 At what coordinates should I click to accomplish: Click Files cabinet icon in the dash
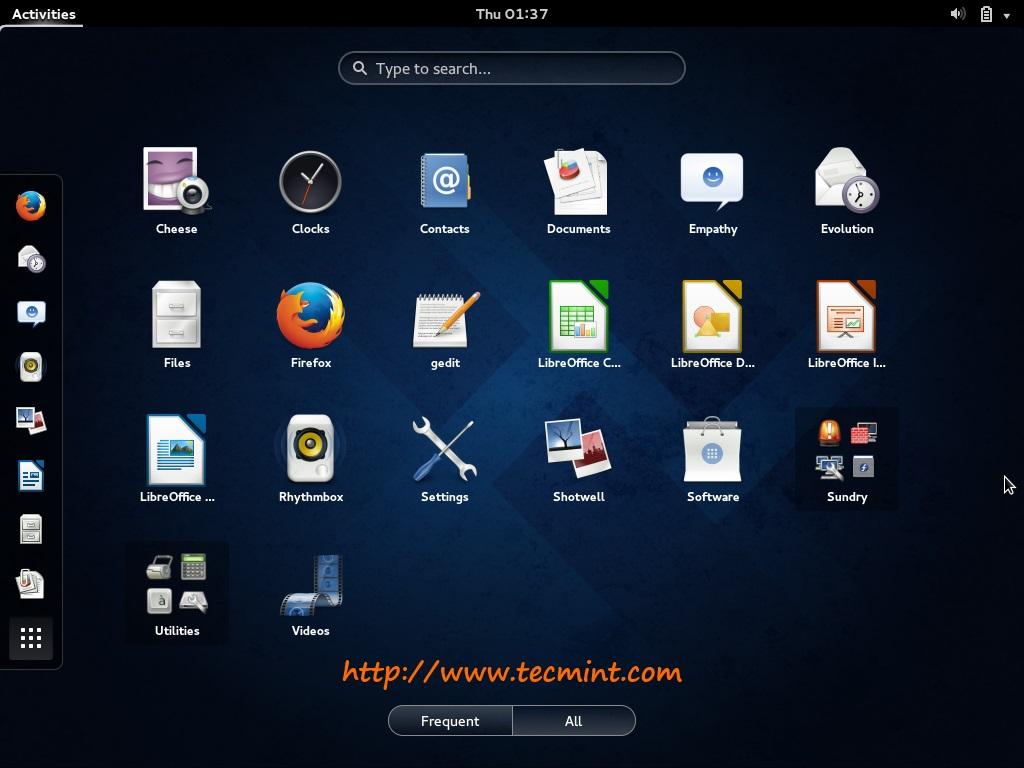tap(31, 530)
